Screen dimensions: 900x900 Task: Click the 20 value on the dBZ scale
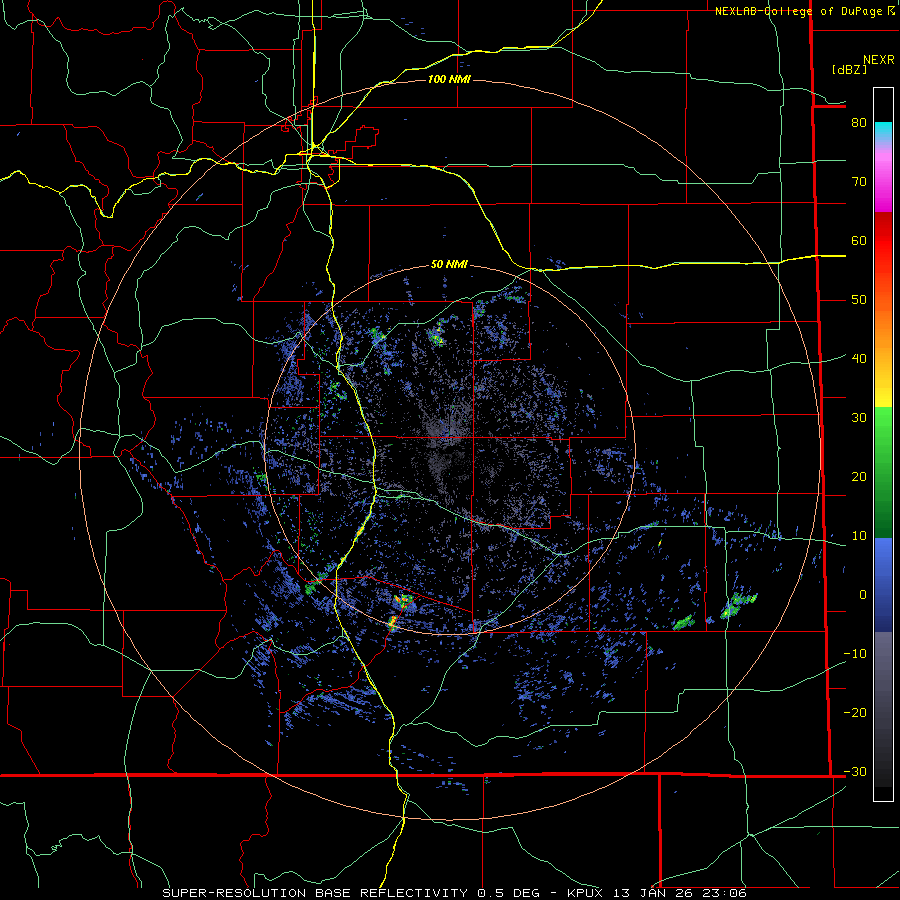[859, 476]
